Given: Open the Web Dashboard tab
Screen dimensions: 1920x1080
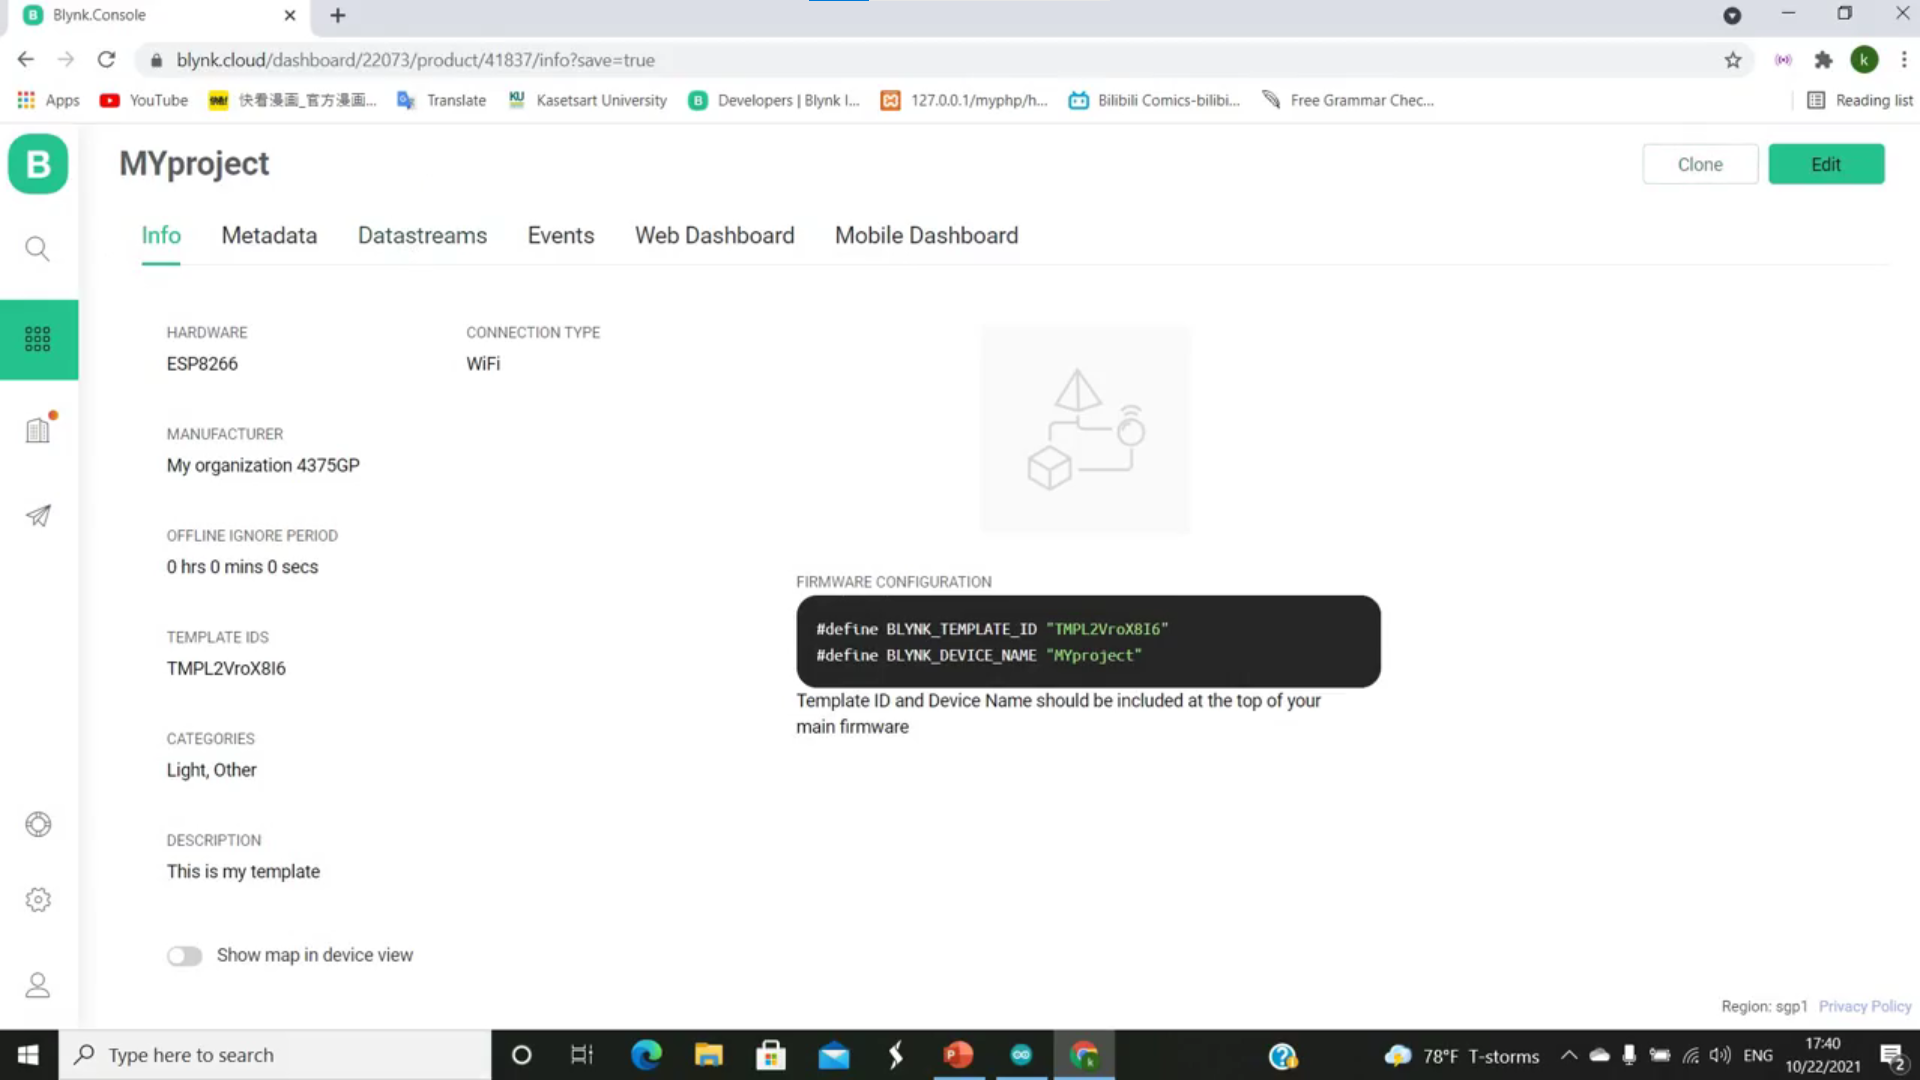Looking at the screenshot, I should click(x=714, y=235).
